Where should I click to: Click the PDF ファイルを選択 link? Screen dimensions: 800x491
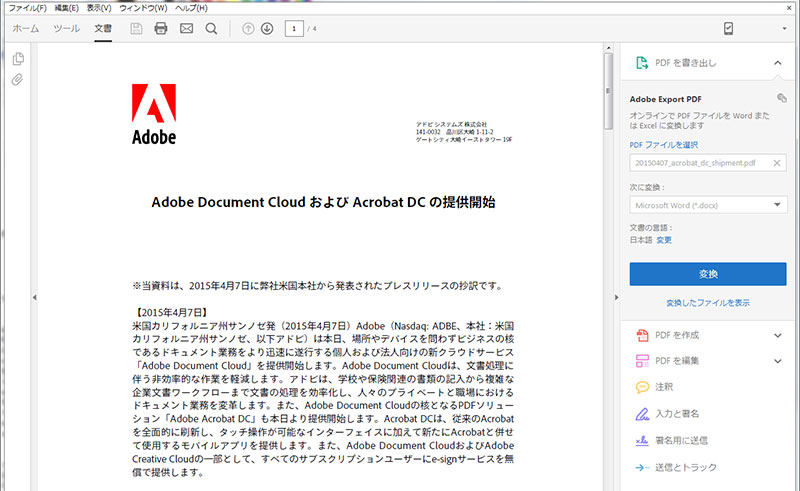pyautogui.click(x=663, y=145)
